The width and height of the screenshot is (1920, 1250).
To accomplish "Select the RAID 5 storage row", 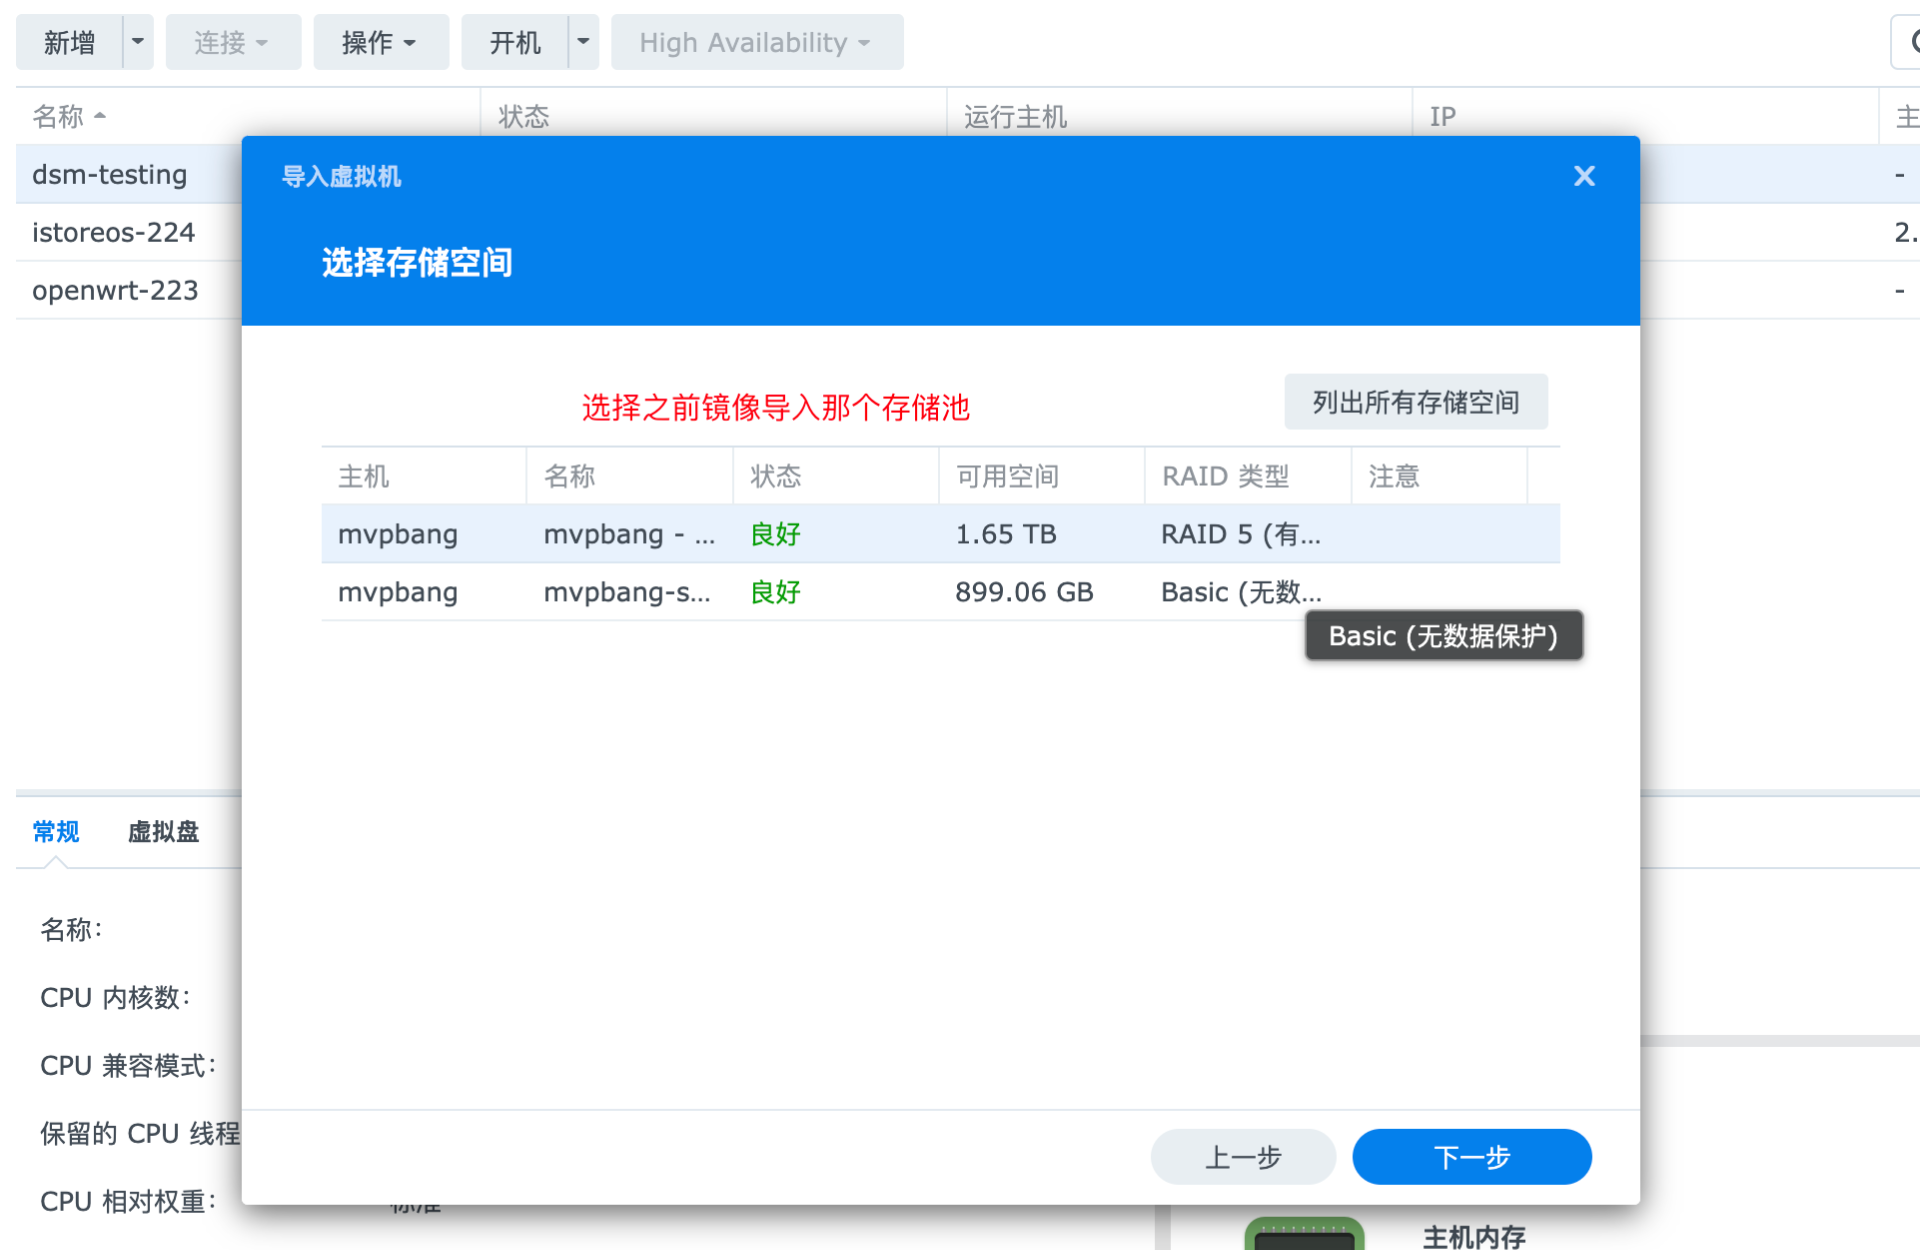I will (x=940, y=534).
